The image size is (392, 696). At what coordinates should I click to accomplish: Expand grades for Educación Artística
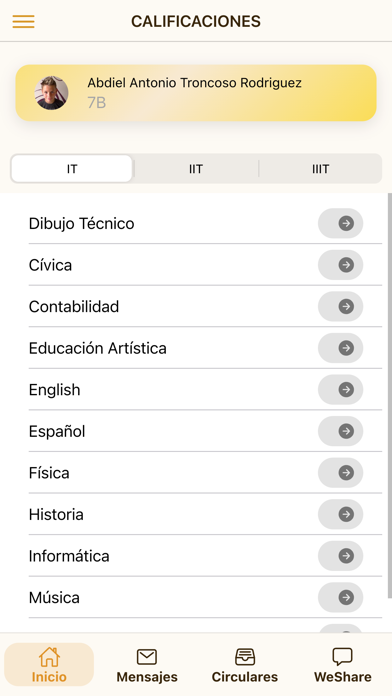click(341, 348)
